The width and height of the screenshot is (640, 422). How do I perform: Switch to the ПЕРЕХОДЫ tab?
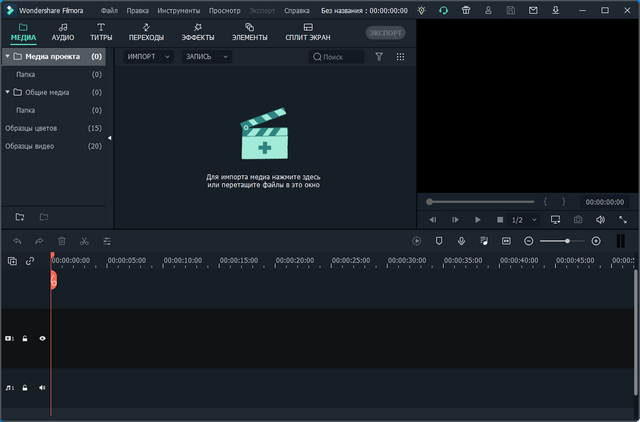point(146,32)
